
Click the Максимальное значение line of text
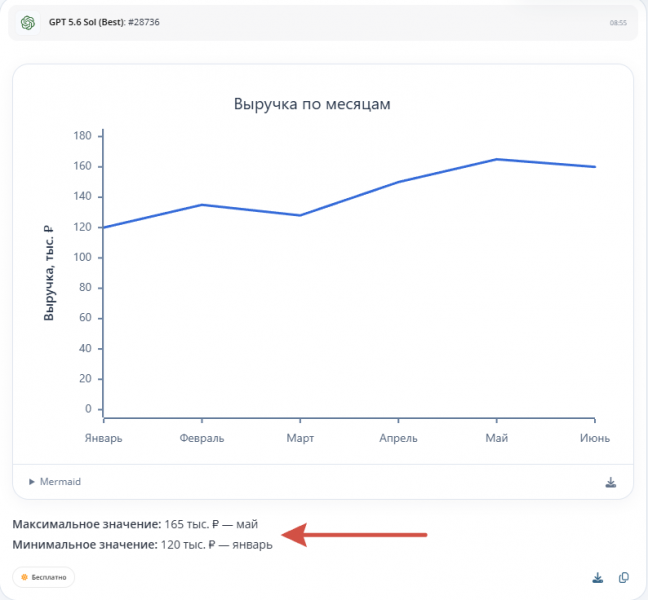pos(135,524)
